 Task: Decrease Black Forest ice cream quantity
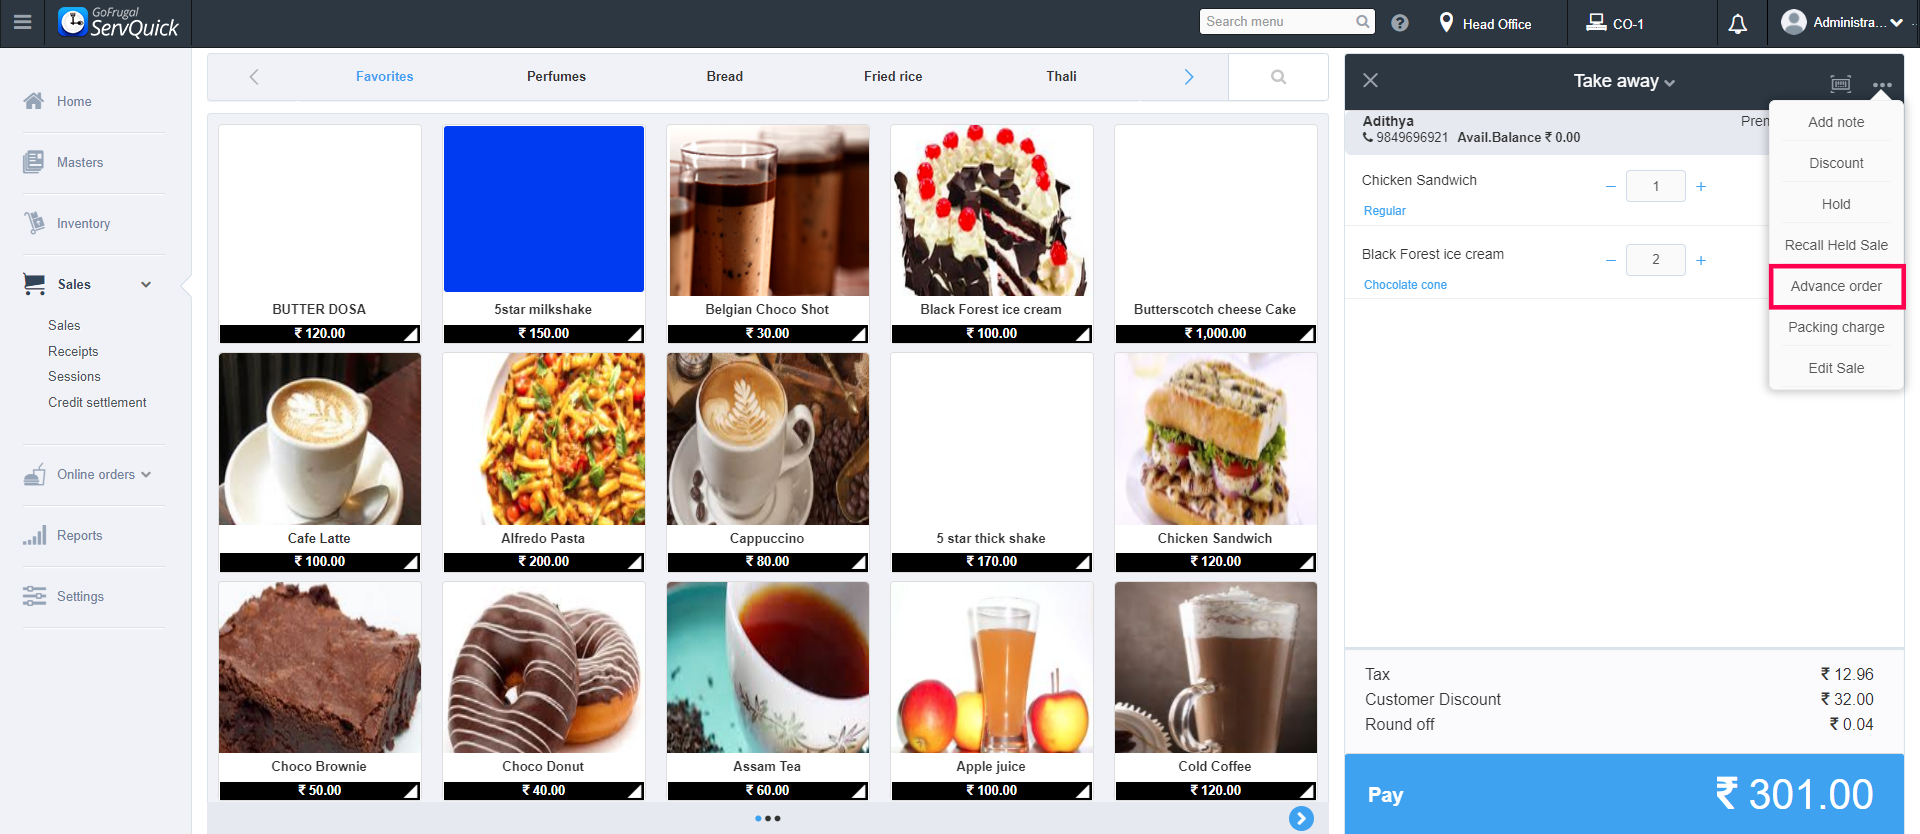(x=1610, y=261)
